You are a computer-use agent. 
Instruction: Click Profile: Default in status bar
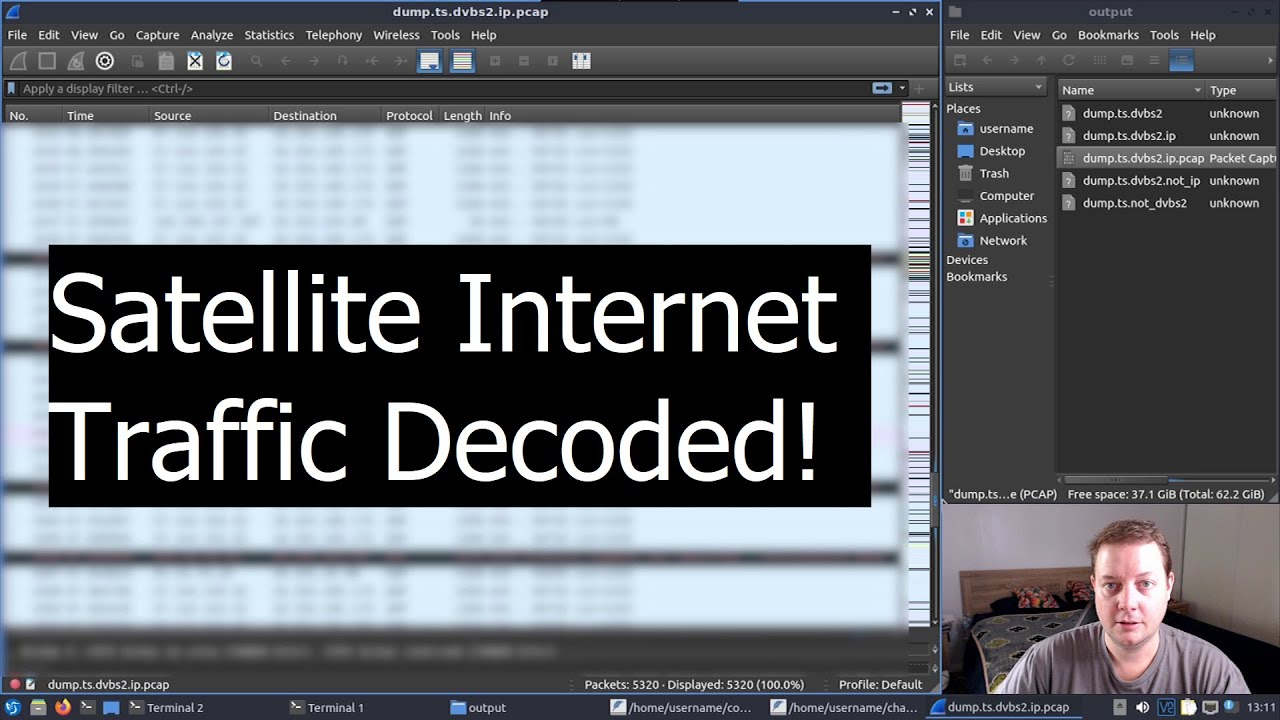[x=880, y=685]
